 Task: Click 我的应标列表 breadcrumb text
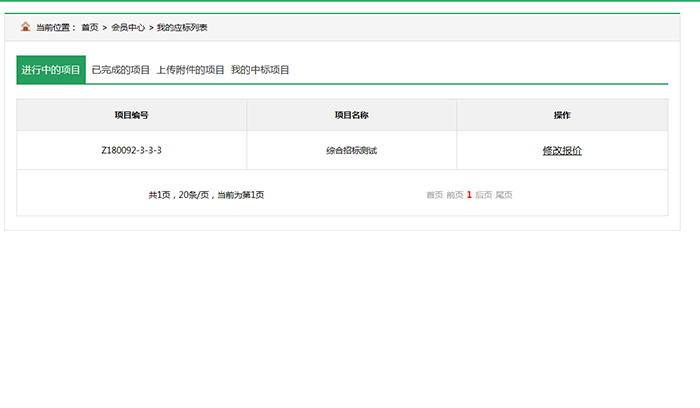(182, 28)
